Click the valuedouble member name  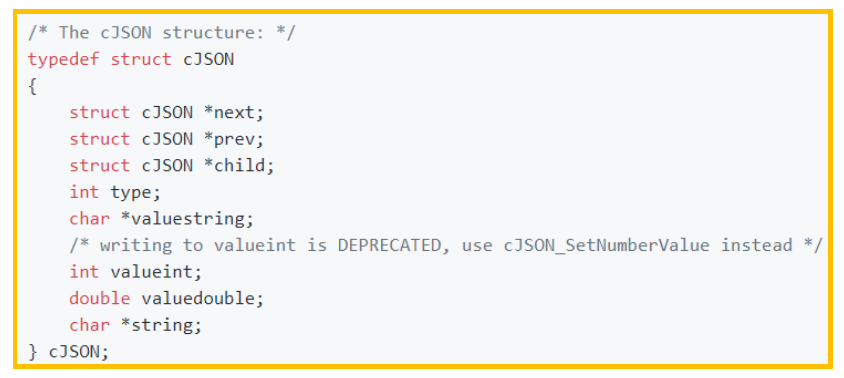(x=198, y=298)
